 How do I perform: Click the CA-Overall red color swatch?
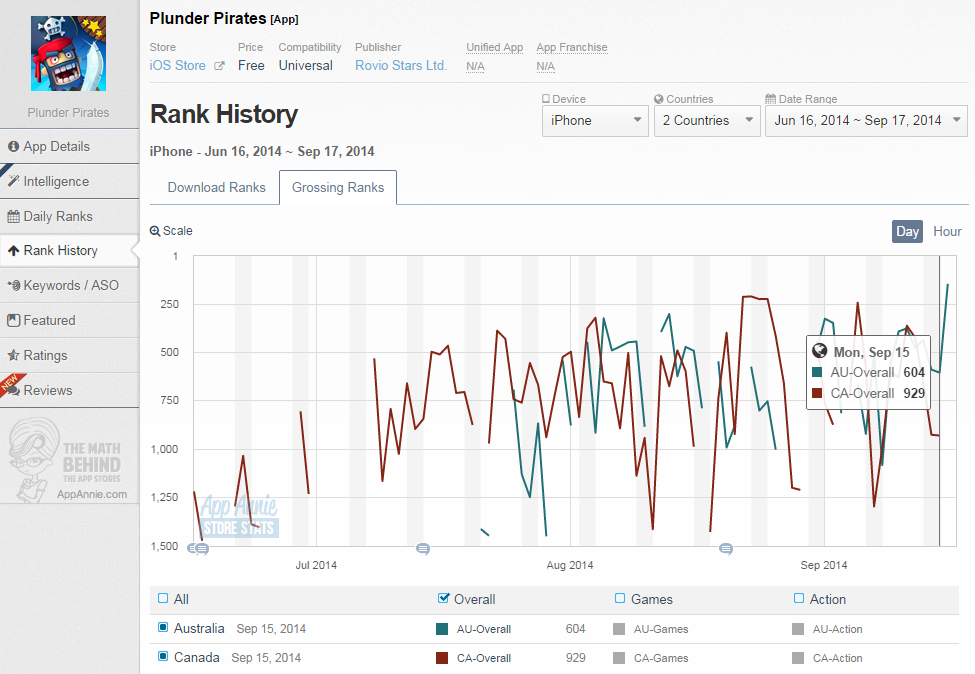tap(442, 658)
